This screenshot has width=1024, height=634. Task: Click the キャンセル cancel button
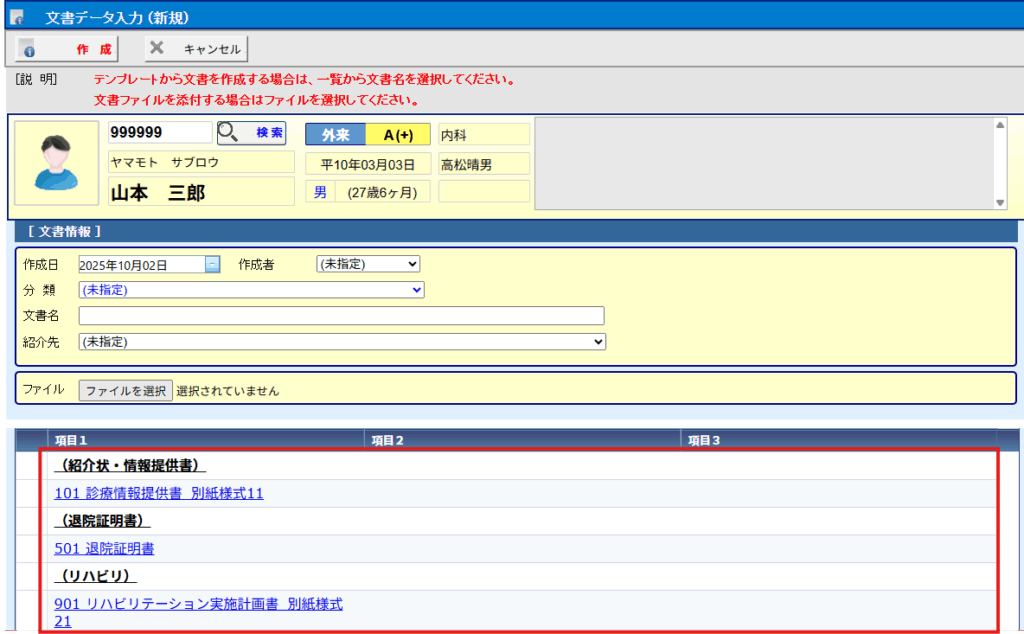coord(195,48)
